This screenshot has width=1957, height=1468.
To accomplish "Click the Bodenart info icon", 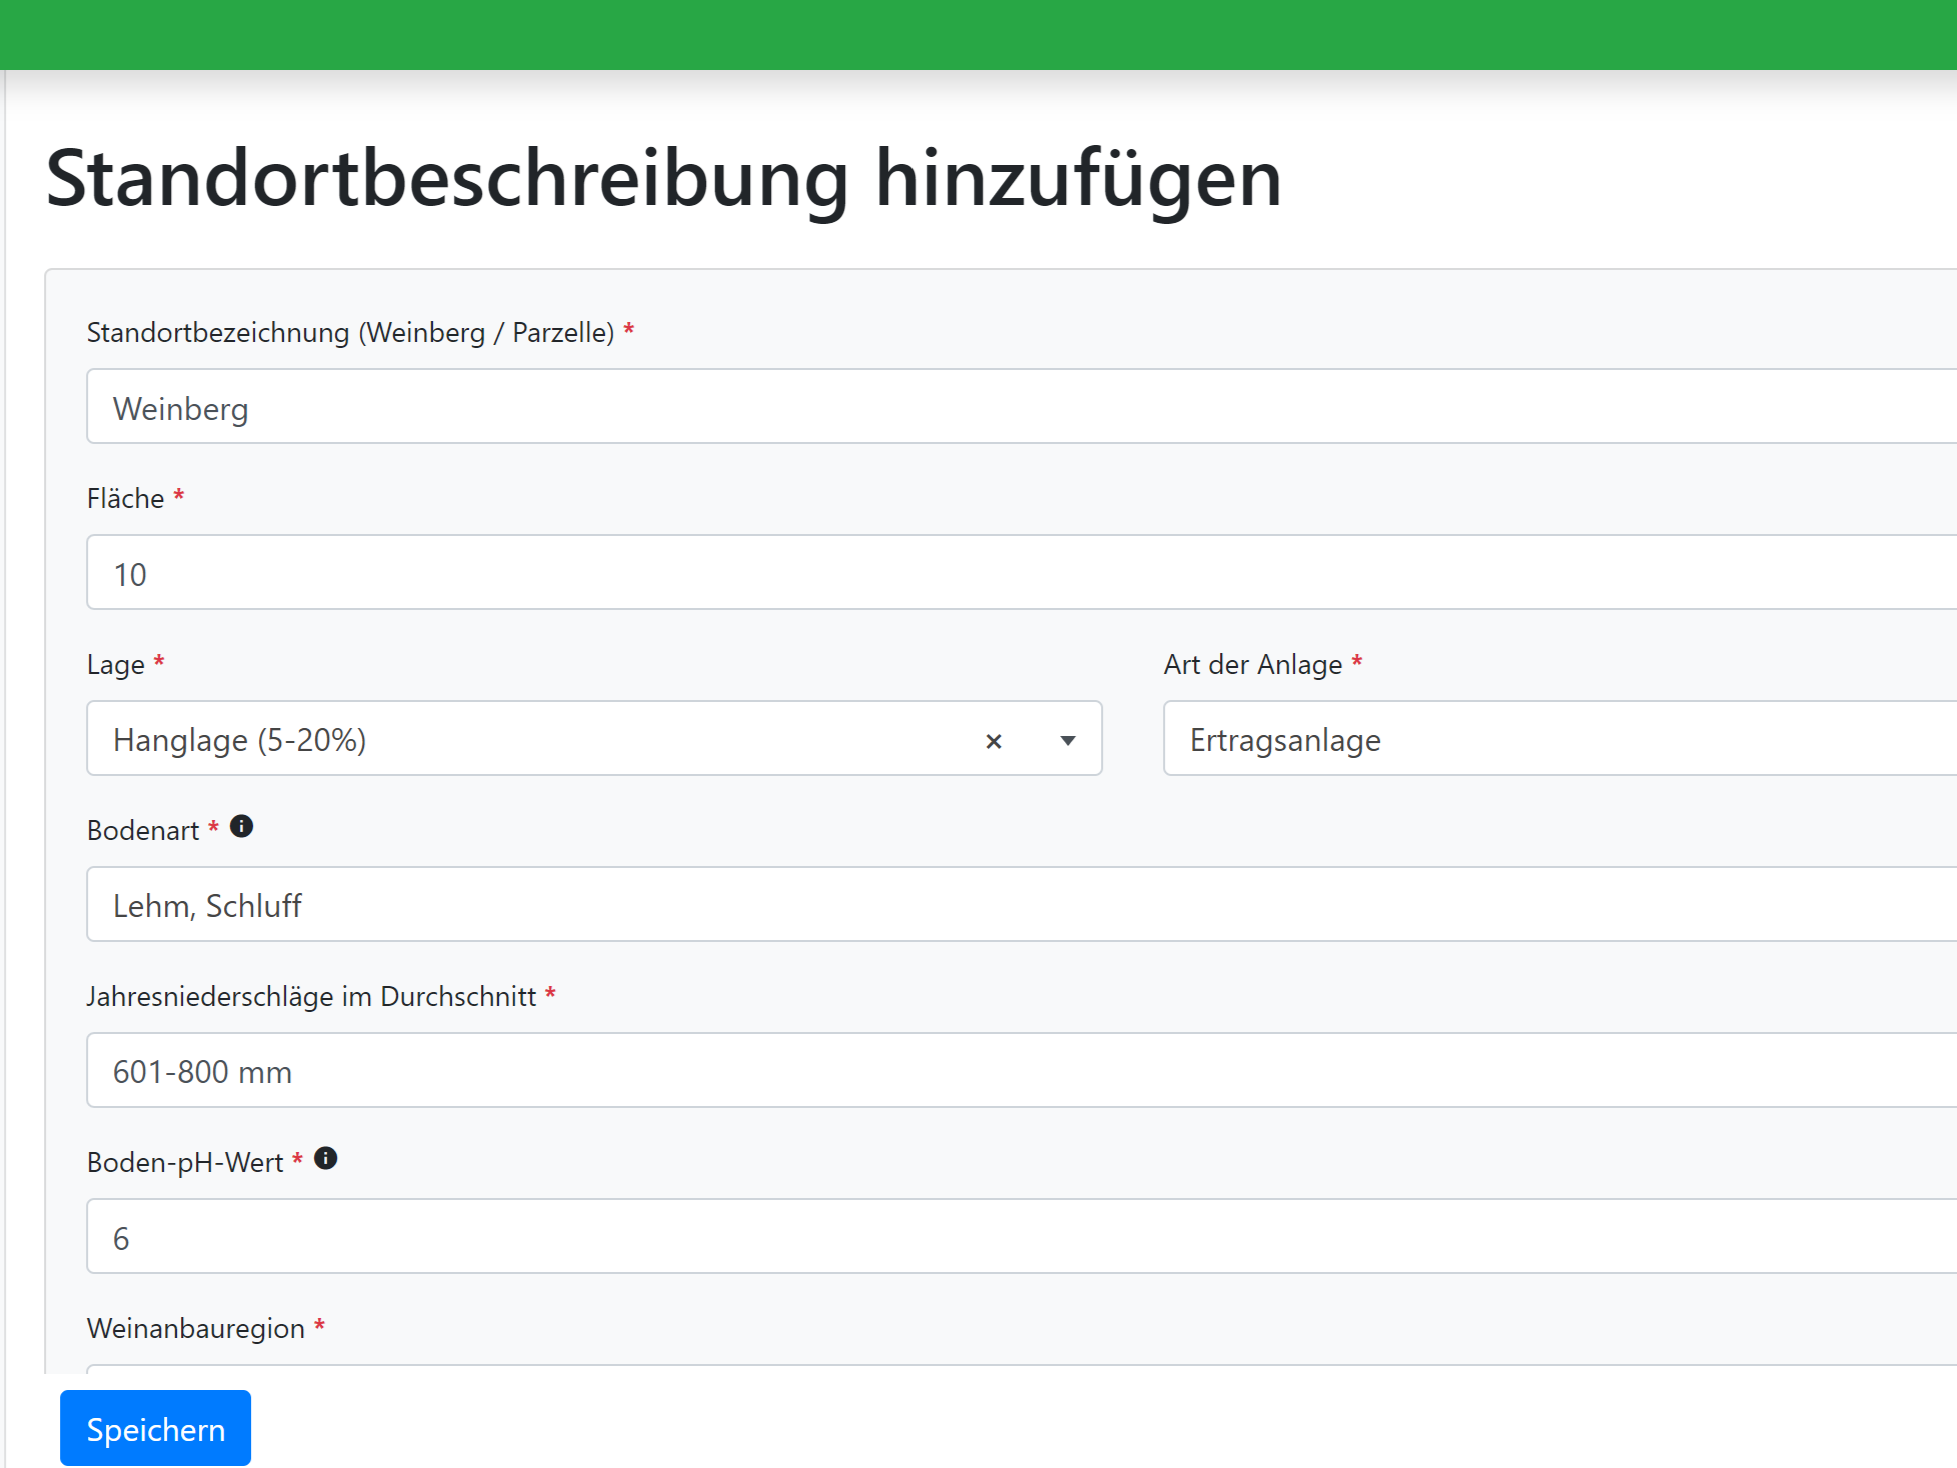I will (x=241, y=826).
